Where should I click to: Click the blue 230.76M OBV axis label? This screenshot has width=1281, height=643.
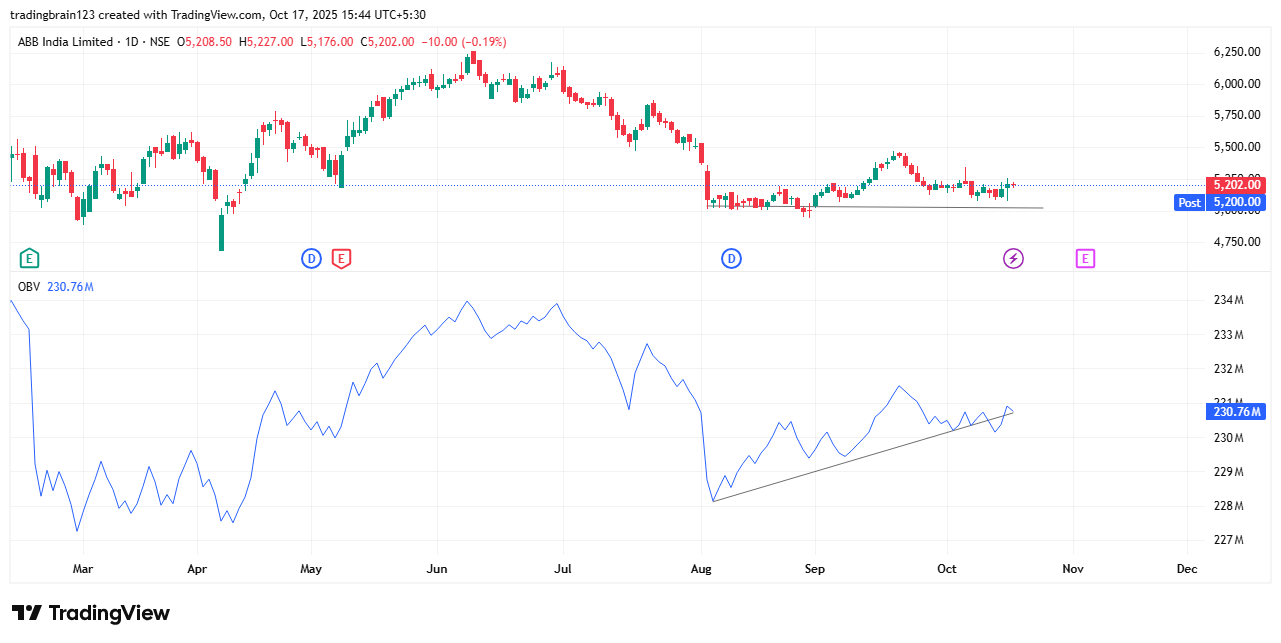pos(1237,411)
